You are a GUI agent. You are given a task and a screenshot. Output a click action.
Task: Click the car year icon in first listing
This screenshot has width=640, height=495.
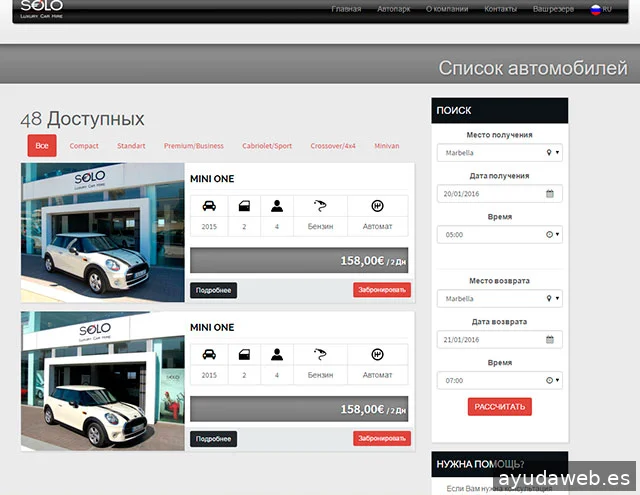click(x=208, y=206)
